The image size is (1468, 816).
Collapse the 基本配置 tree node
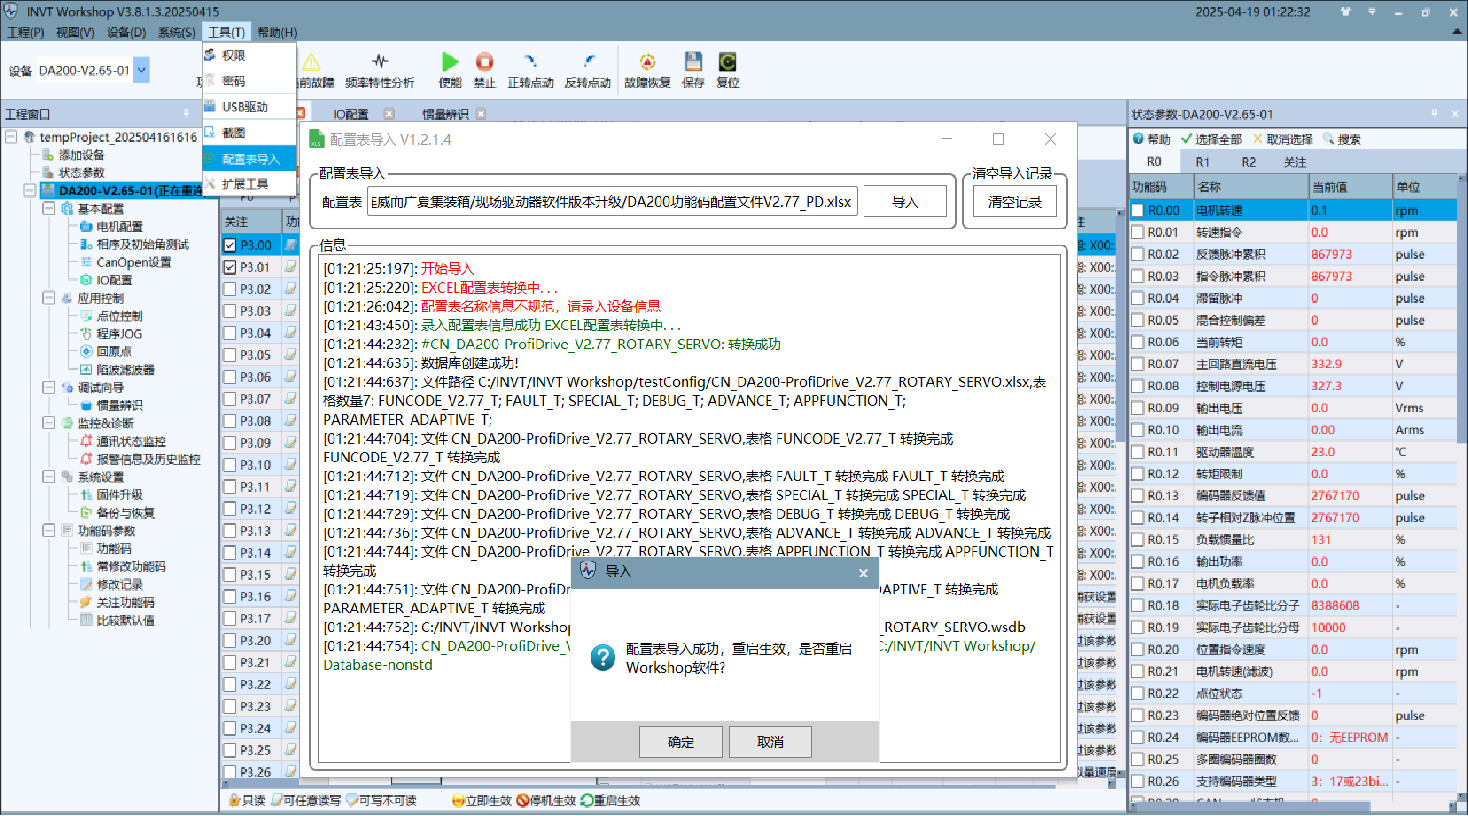pyautogui.click(x=48, y=209)
